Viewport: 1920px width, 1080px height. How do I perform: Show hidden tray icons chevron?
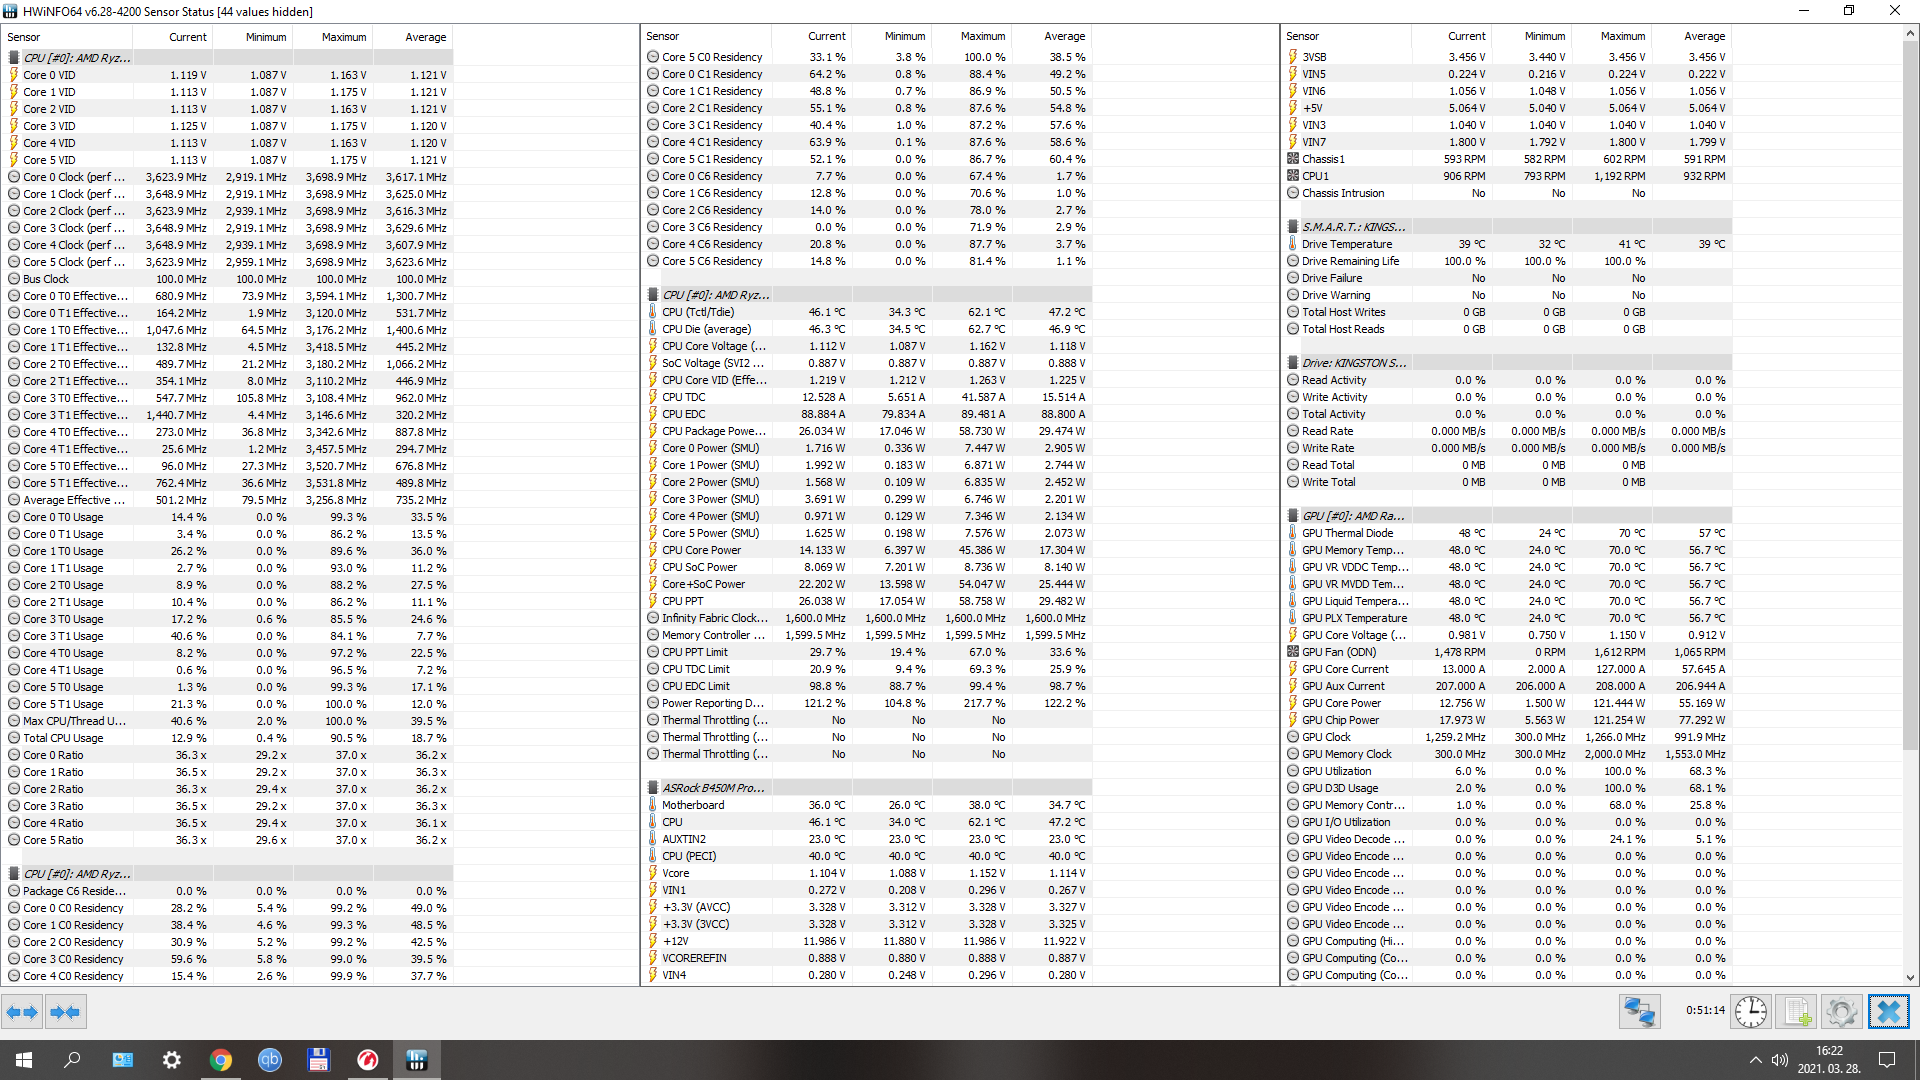click(x=1755, y=1060)
